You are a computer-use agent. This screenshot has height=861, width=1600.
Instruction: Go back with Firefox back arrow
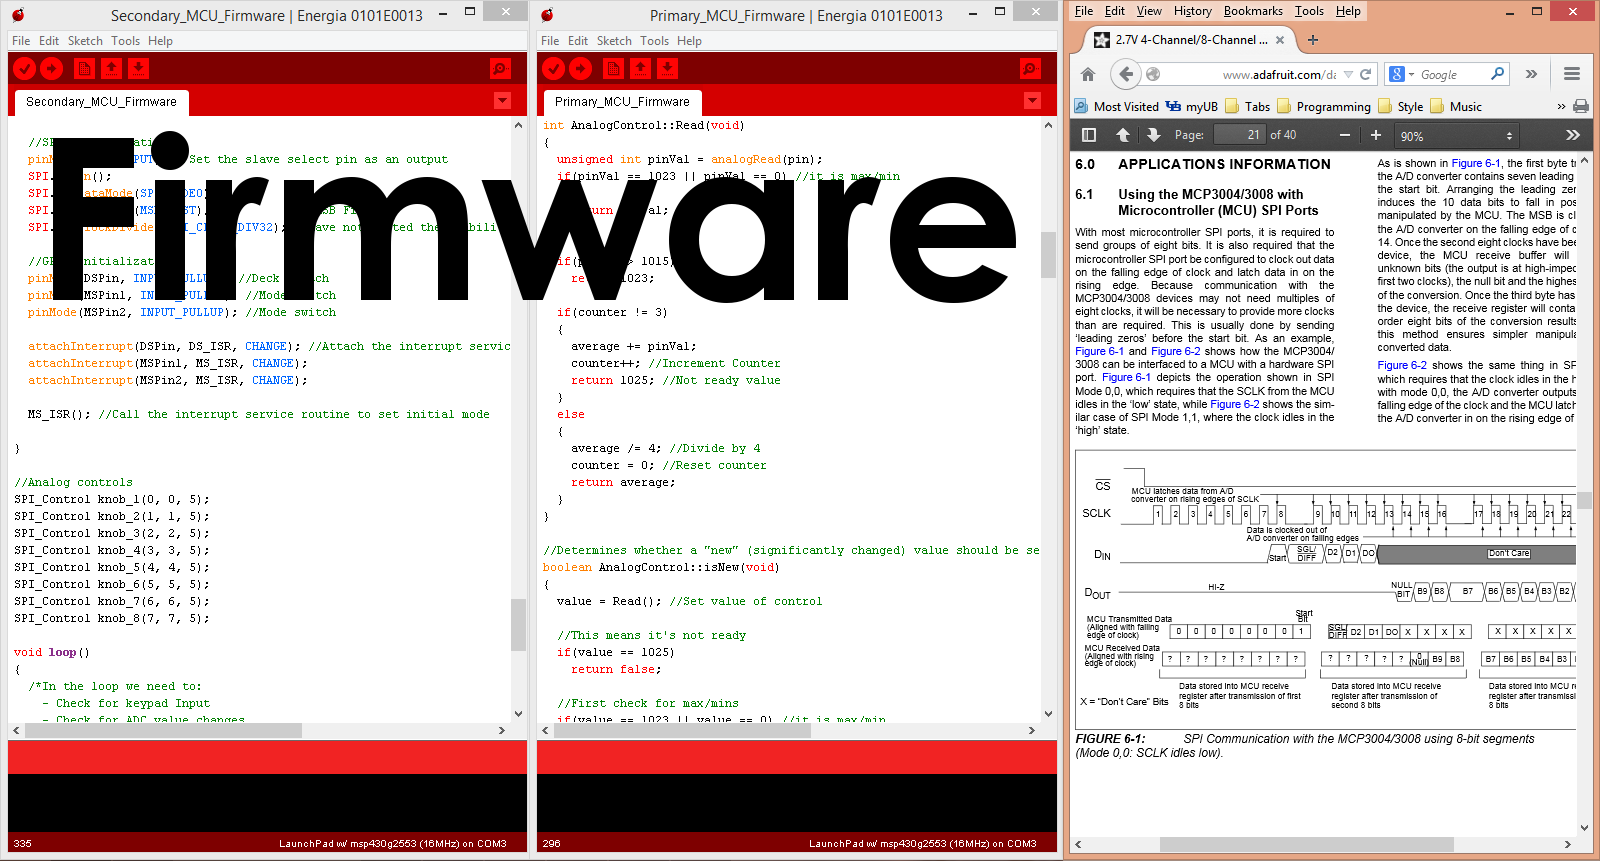click(x=1126, y=74)
